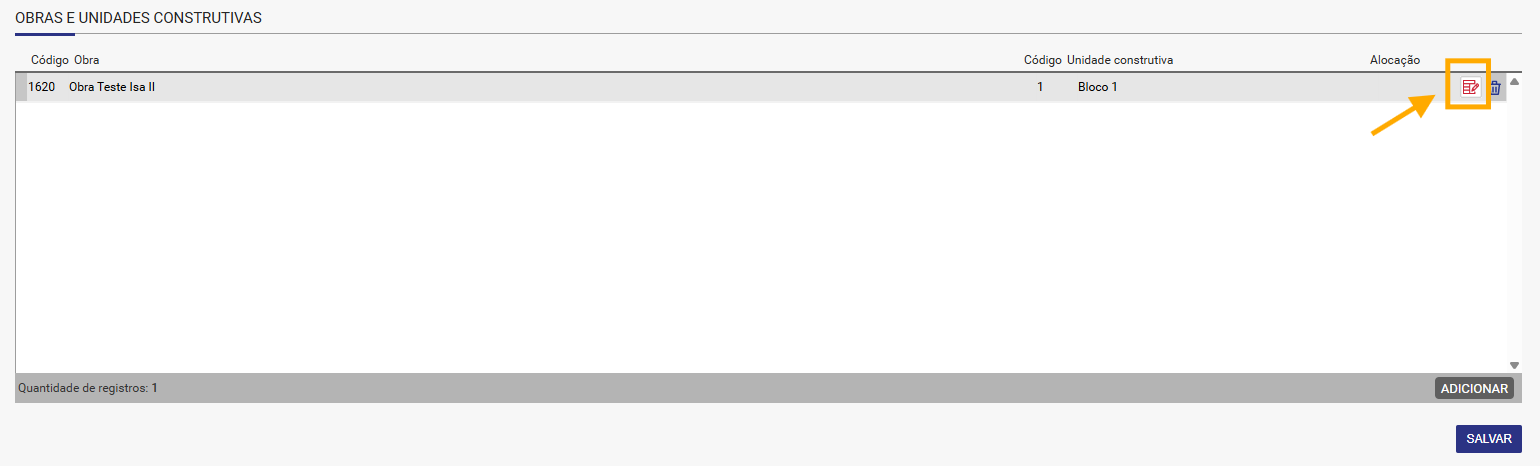Click the obra code 1620 cell
1540x466 pixels.
tap(41, 87)
